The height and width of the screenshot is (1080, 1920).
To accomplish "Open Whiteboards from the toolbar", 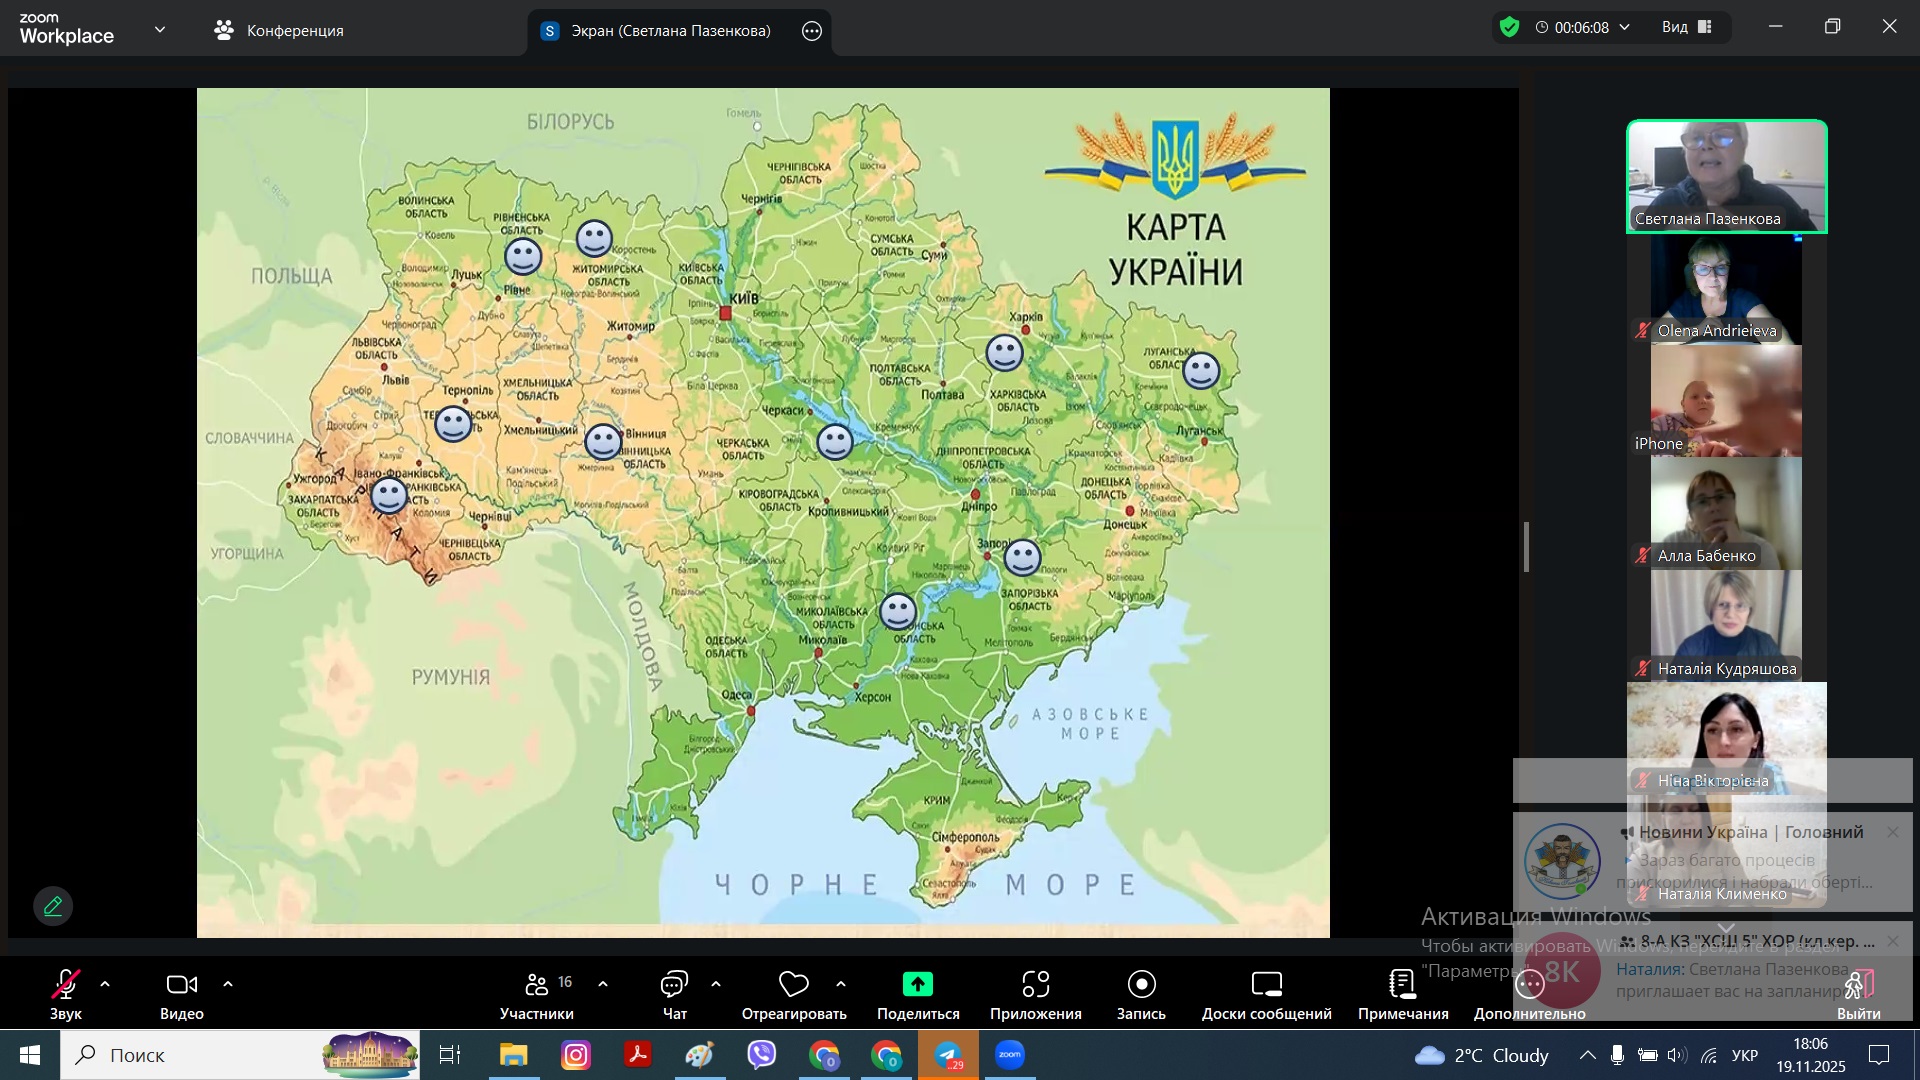I will pyautogui.click(x=1266, y=985).
